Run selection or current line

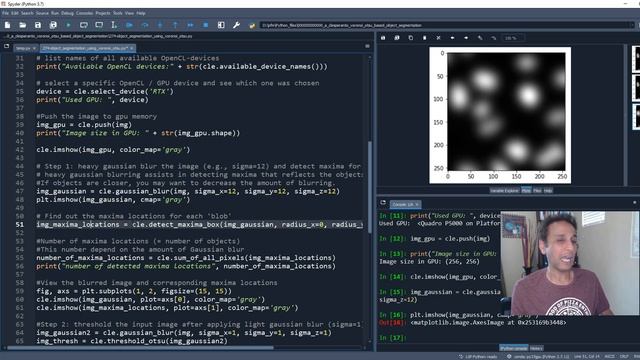point(114,25)
